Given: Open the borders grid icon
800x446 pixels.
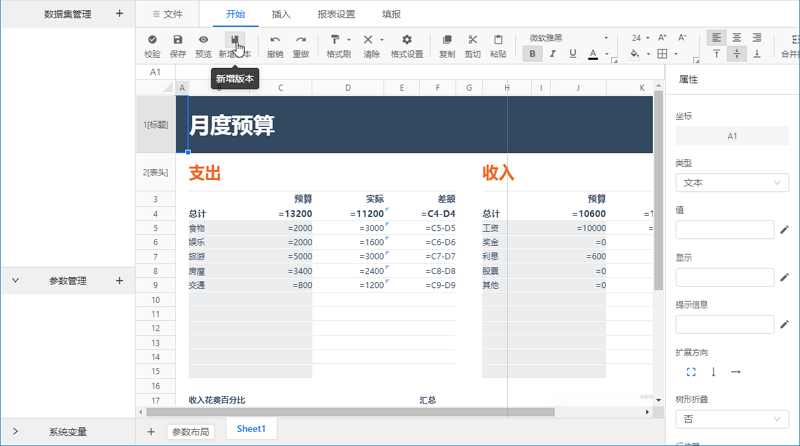Looking at the screenshot, I should [662, 54].
